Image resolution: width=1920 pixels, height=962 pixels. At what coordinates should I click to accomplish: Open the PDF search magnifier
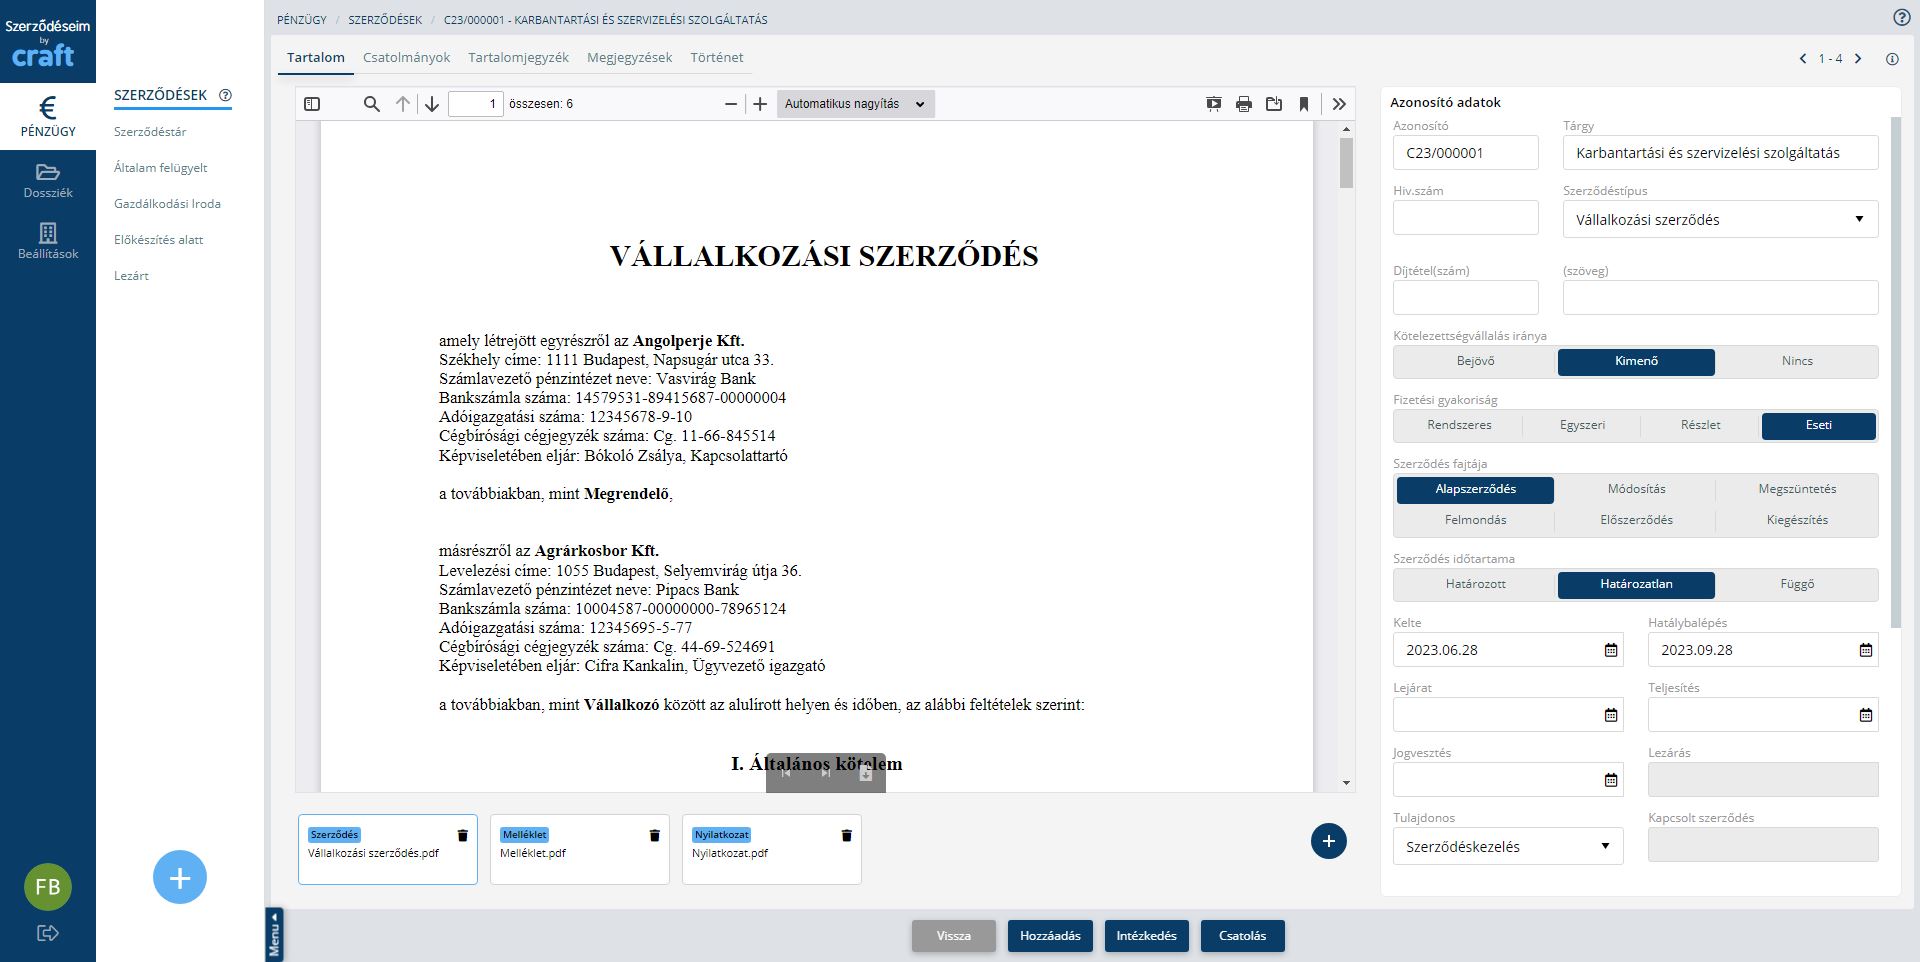[x=371, y=104]
